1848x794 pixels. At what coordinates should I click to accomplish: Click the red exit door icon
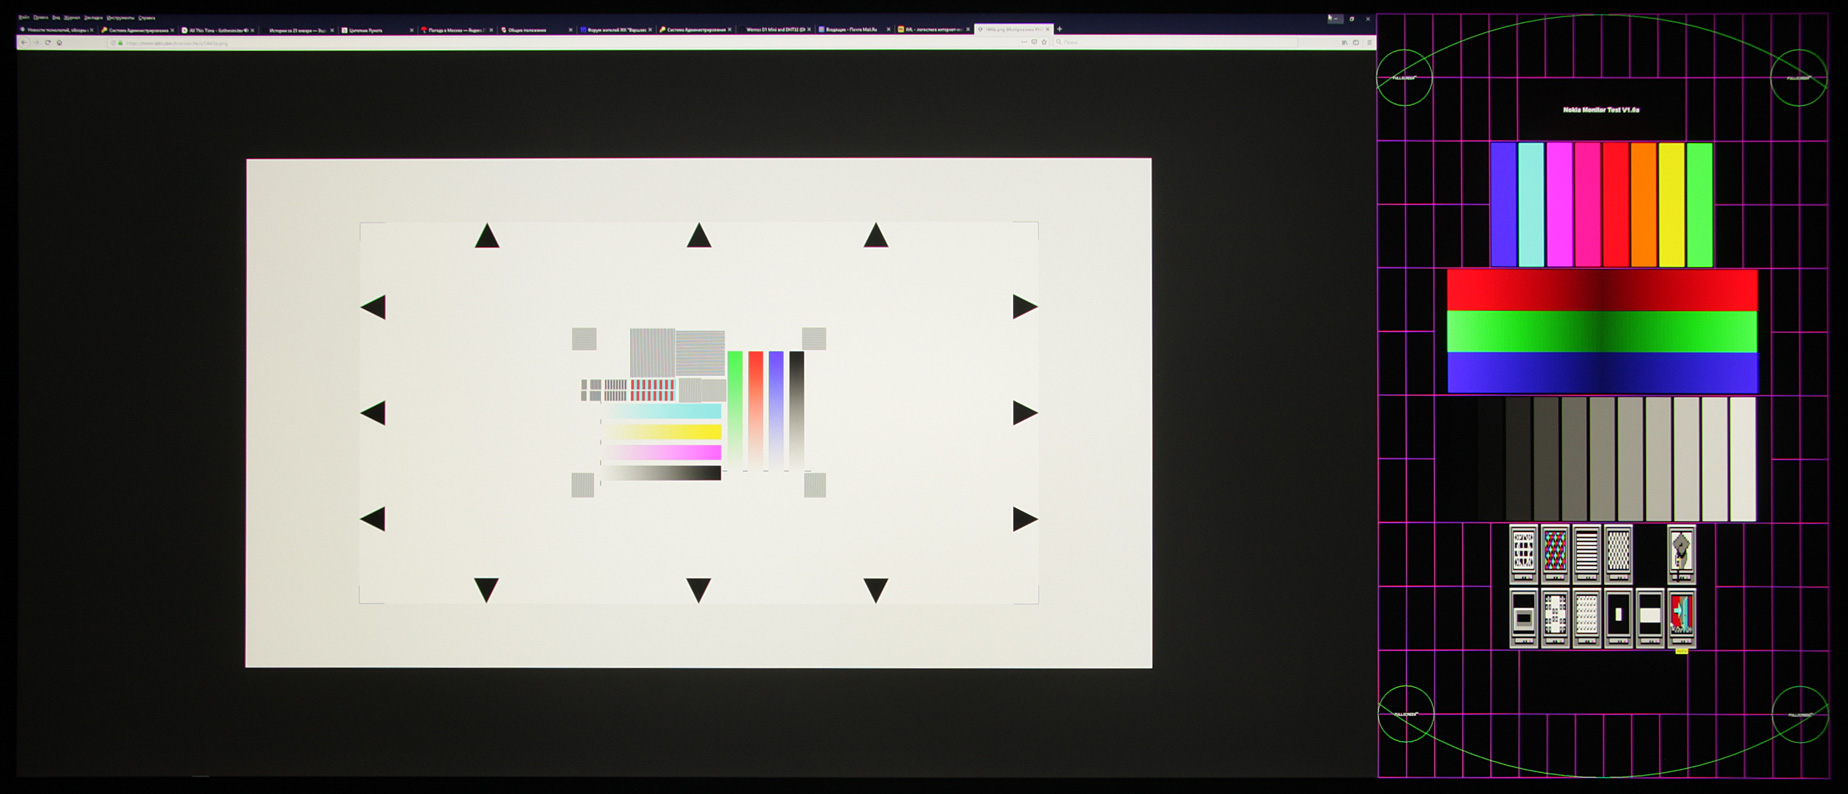1681,617
